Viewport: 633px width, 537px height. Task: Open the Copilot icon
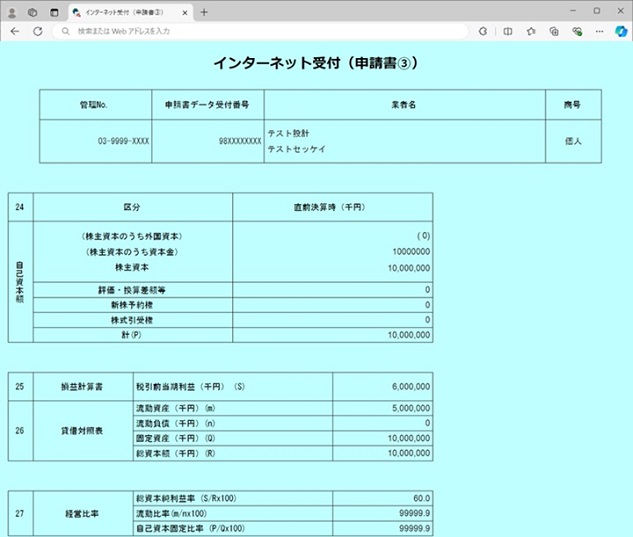621,31
